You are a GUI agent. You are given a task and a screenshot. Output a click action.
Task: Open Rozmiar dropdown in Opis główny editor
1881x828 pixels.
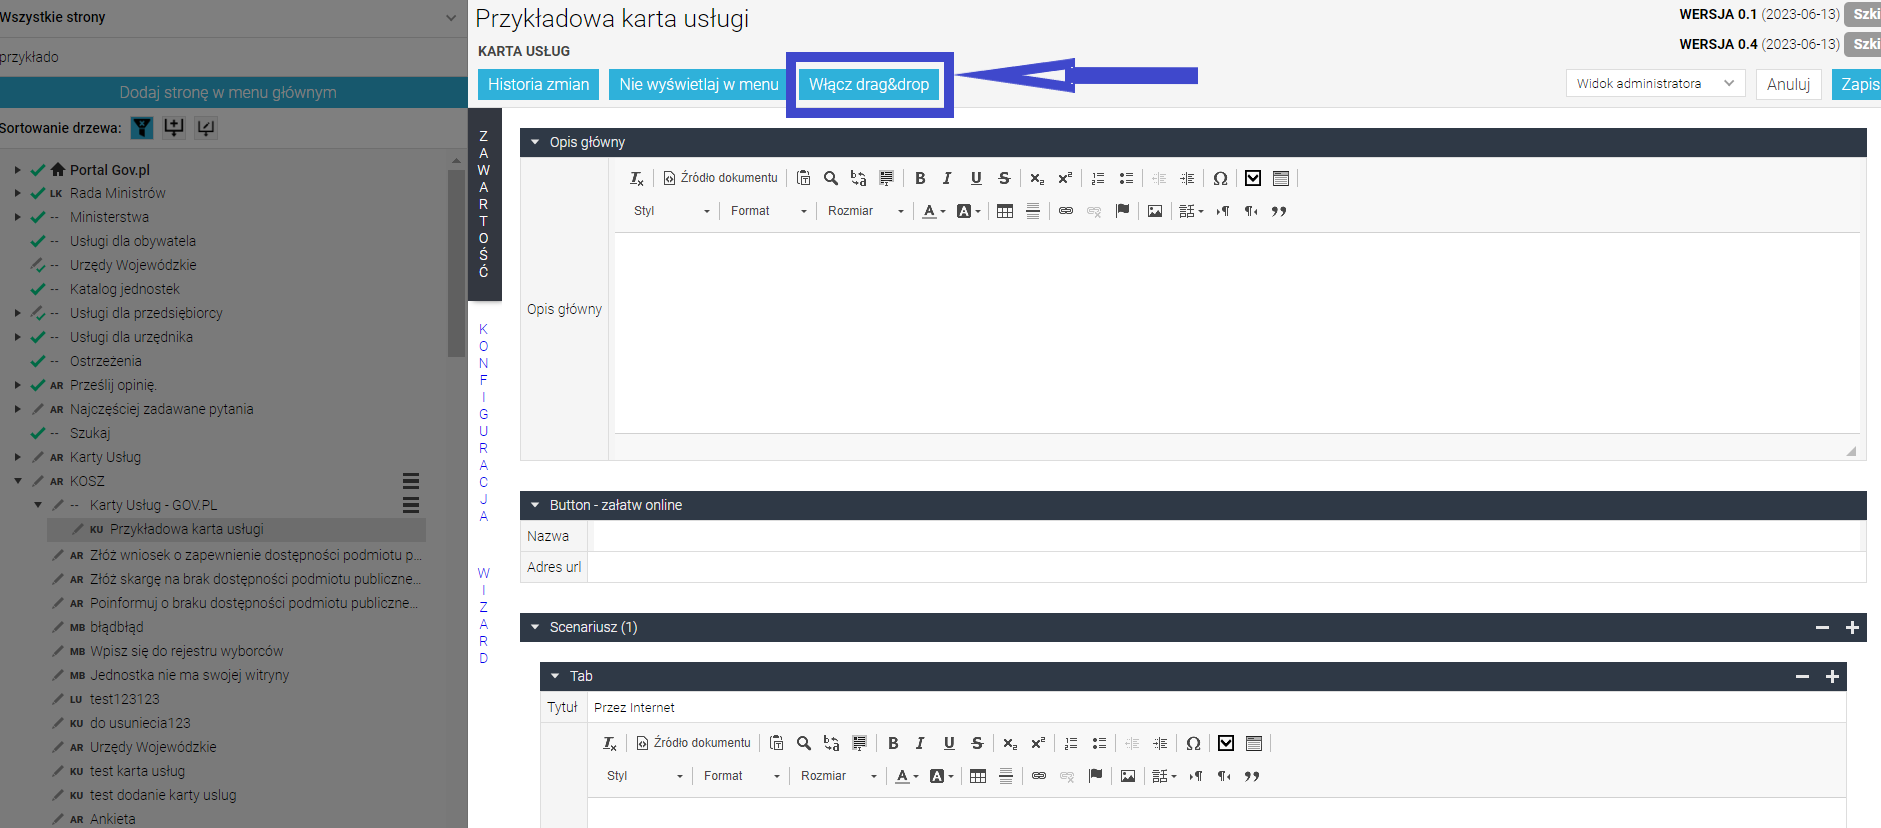click(865, 211)
